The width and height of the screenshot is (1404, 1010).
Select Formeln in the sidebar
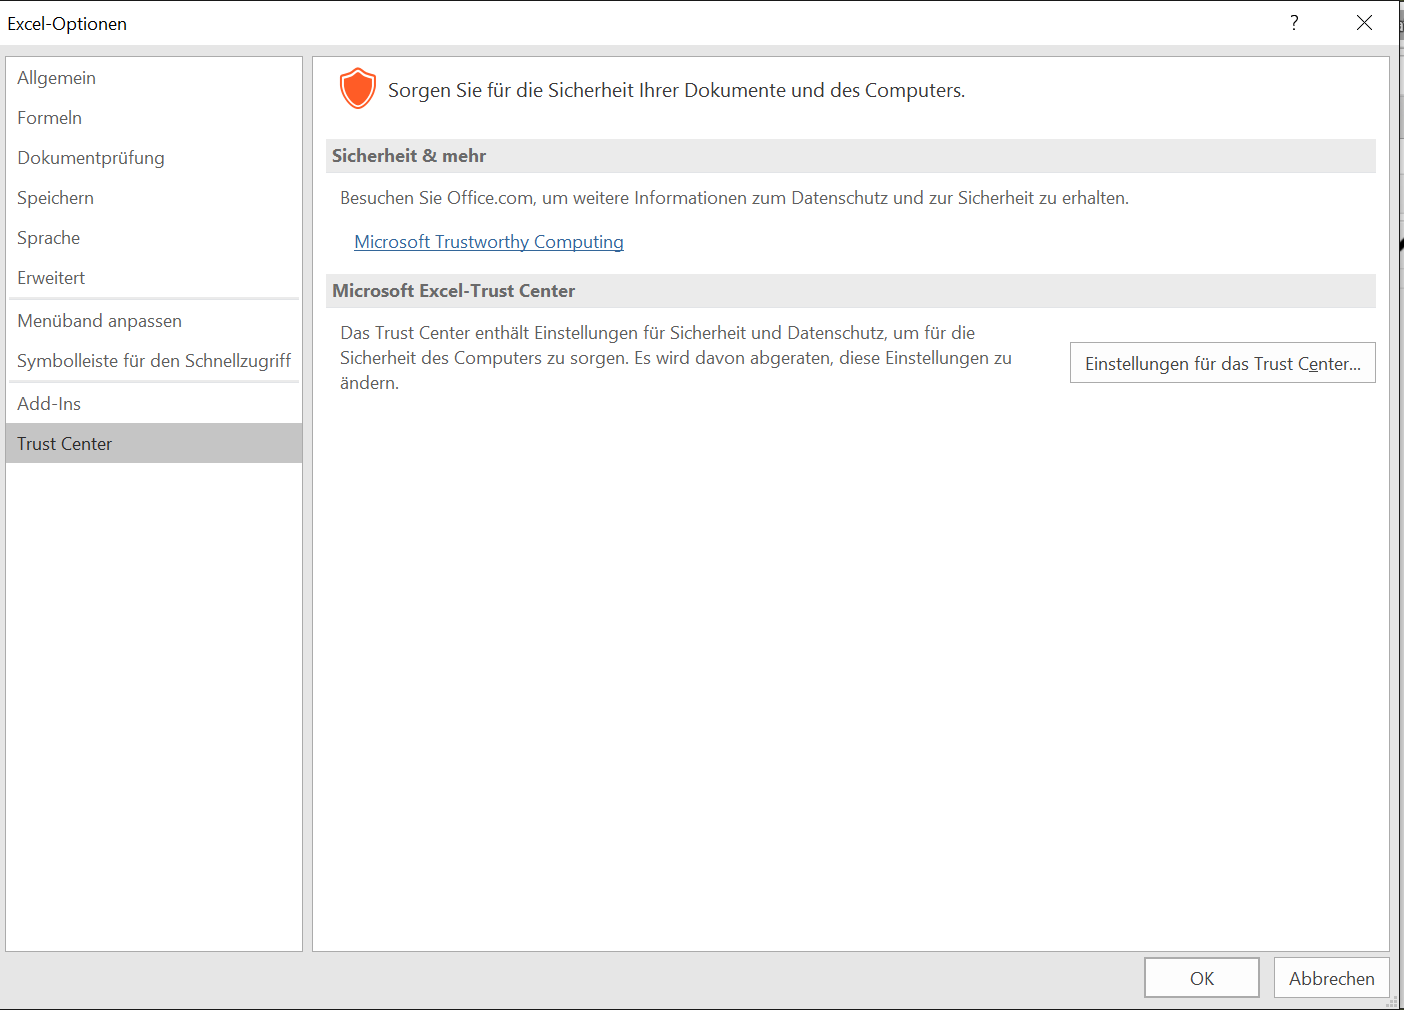(154, 118)
